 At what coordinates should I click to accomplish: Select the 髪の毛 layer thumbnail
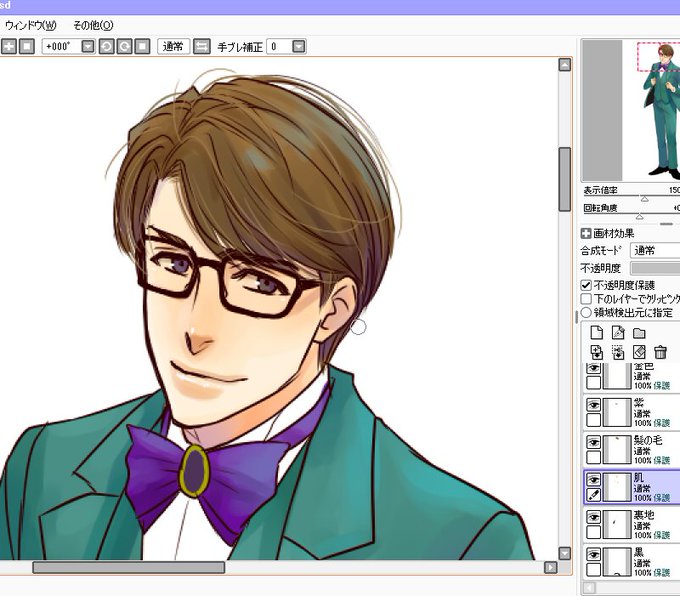pos(617,450)
